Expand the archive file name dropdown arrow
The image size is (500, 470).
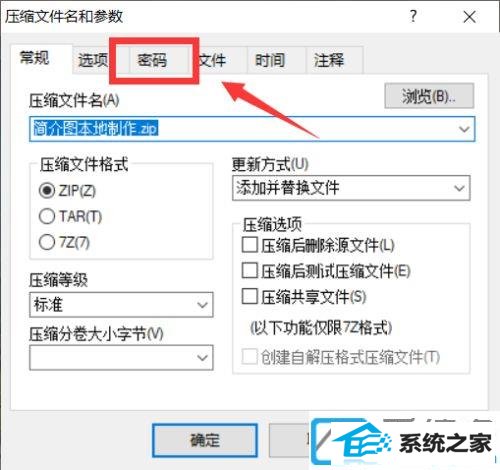coord(464,129)
